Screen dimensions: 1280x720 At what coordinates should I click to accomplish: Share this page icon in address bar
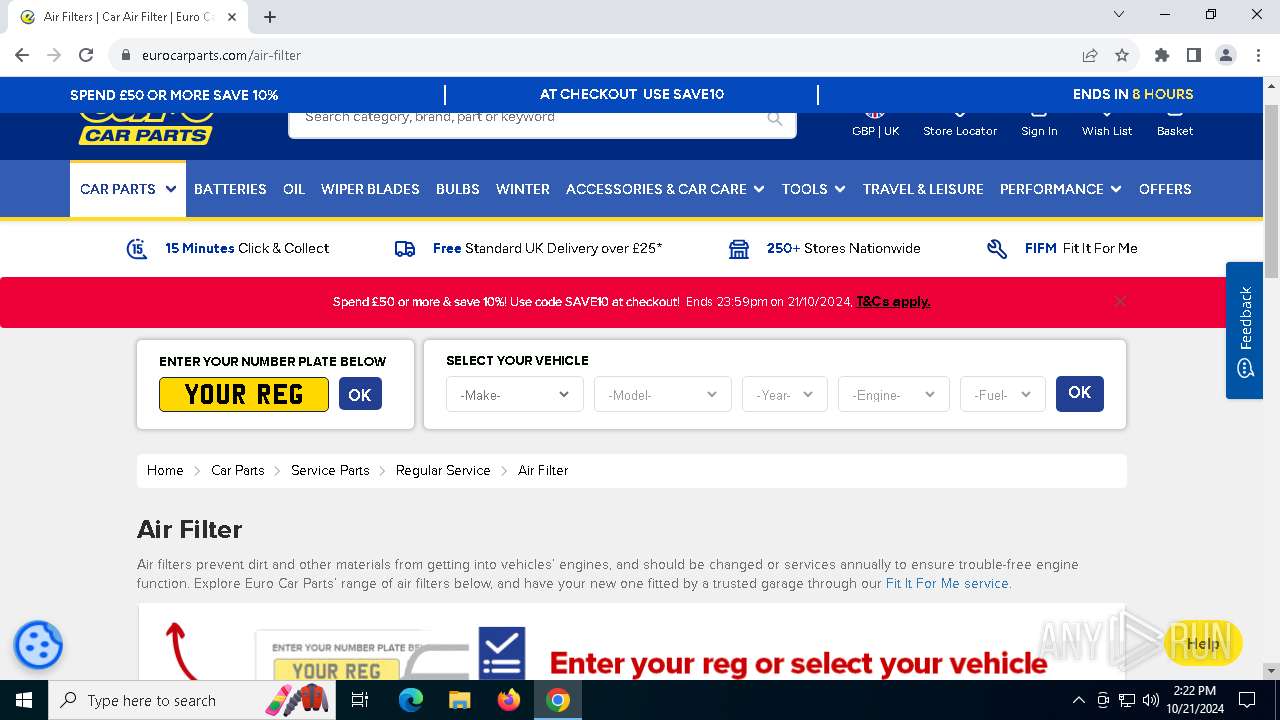tap(1090, 55)
